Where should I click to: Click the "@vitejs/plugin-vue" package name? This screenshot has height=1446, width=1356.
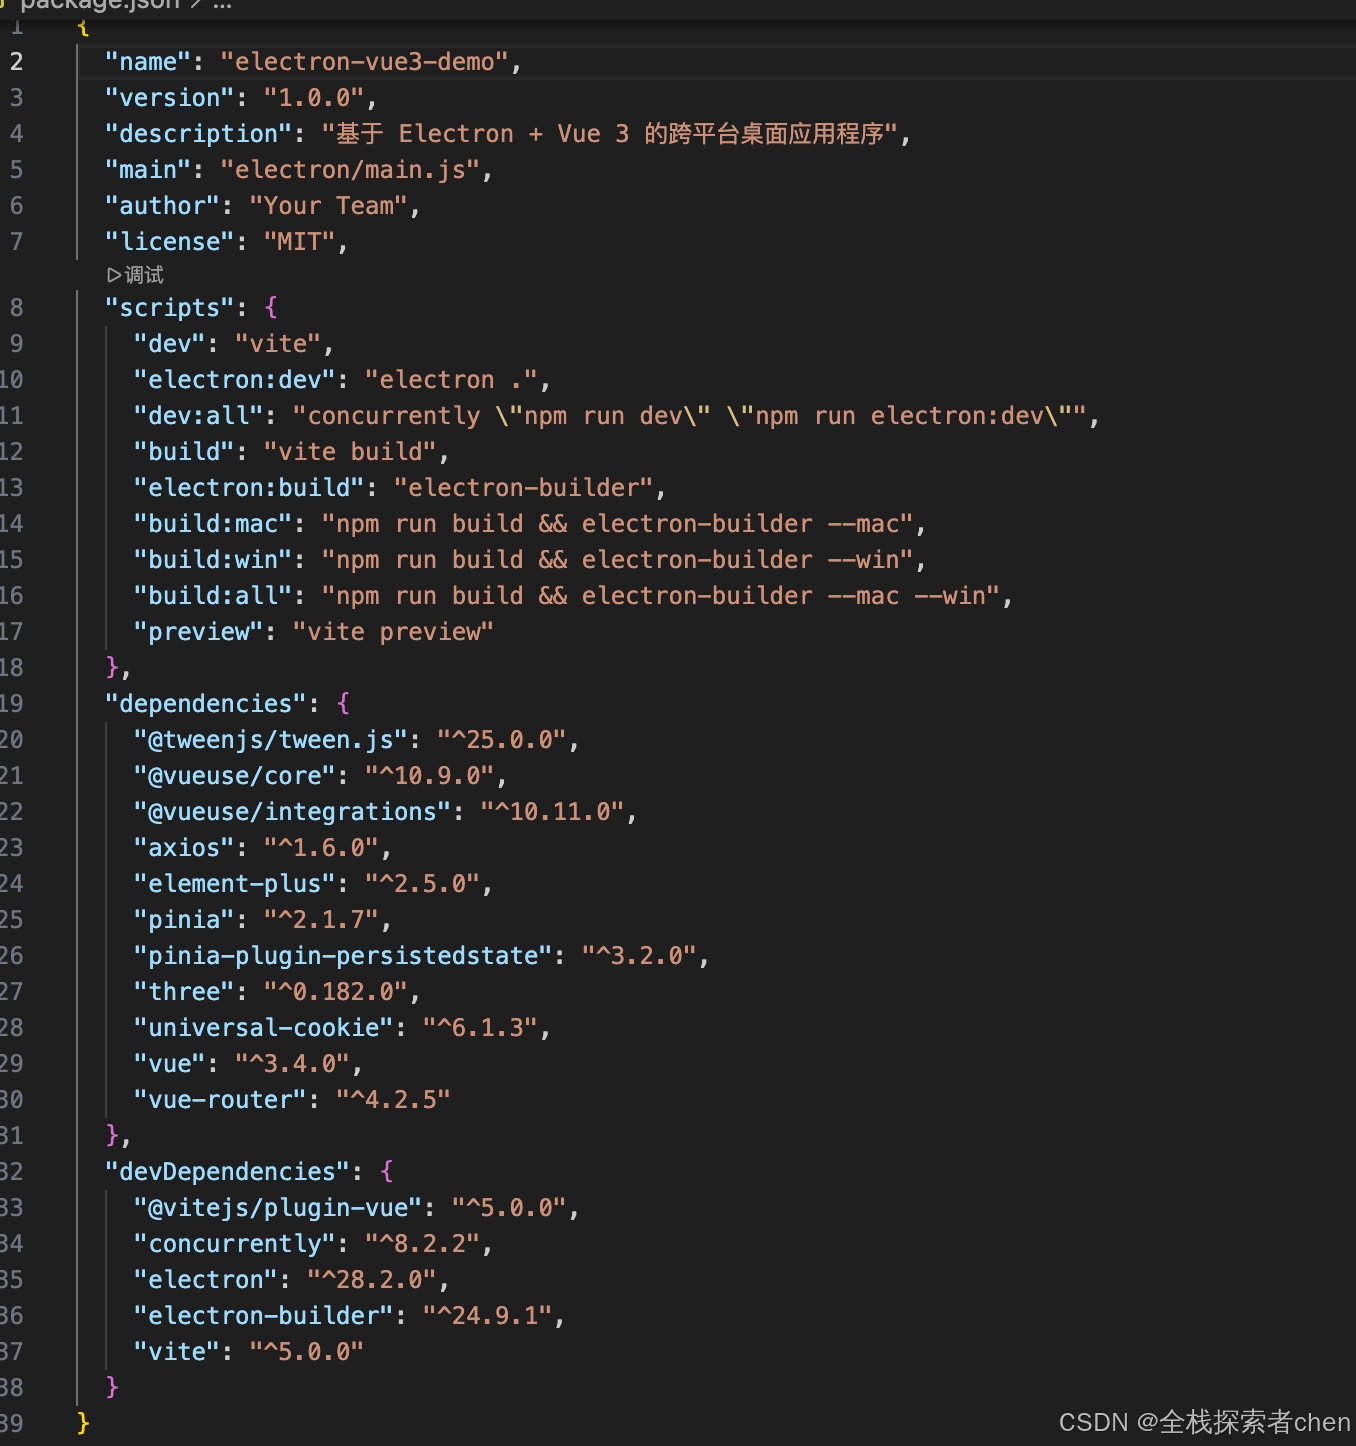pos(278,1208)
